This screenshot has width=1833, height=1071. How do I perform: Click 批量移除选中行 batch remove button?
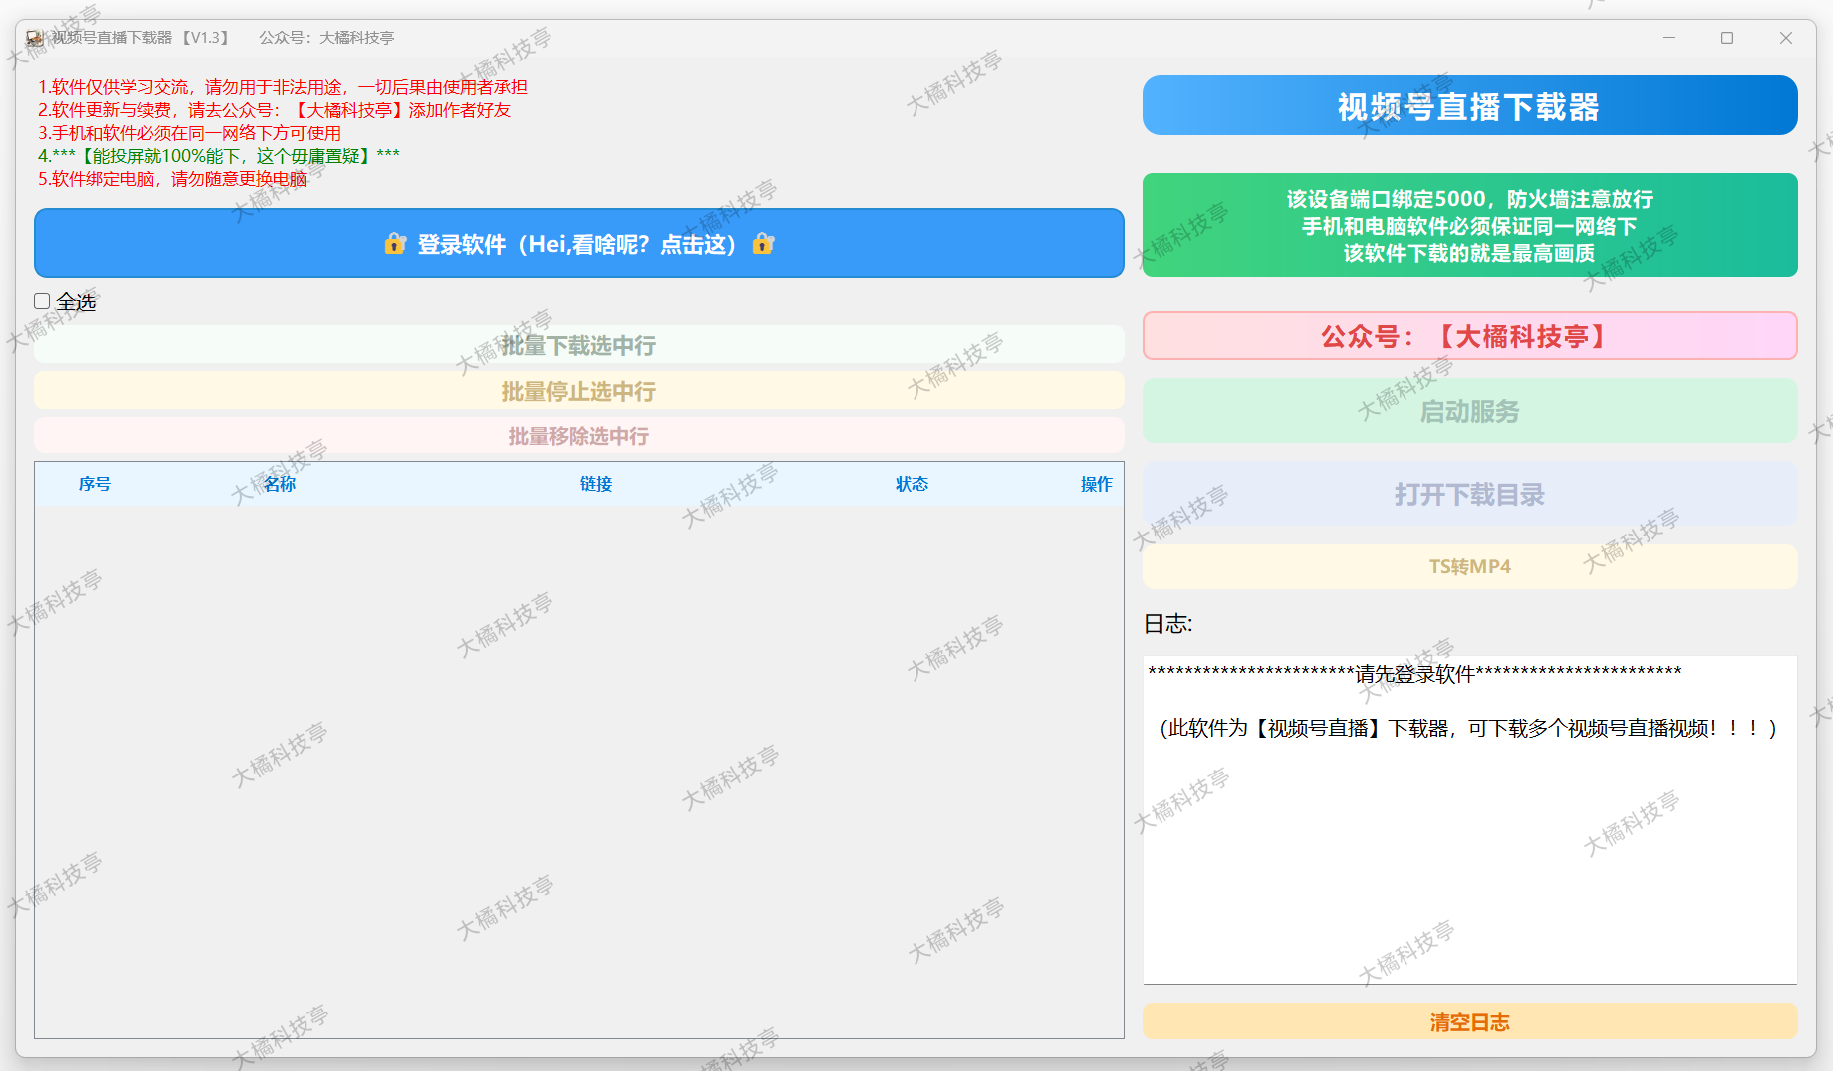pyautogui.click(x=579, y=436)
